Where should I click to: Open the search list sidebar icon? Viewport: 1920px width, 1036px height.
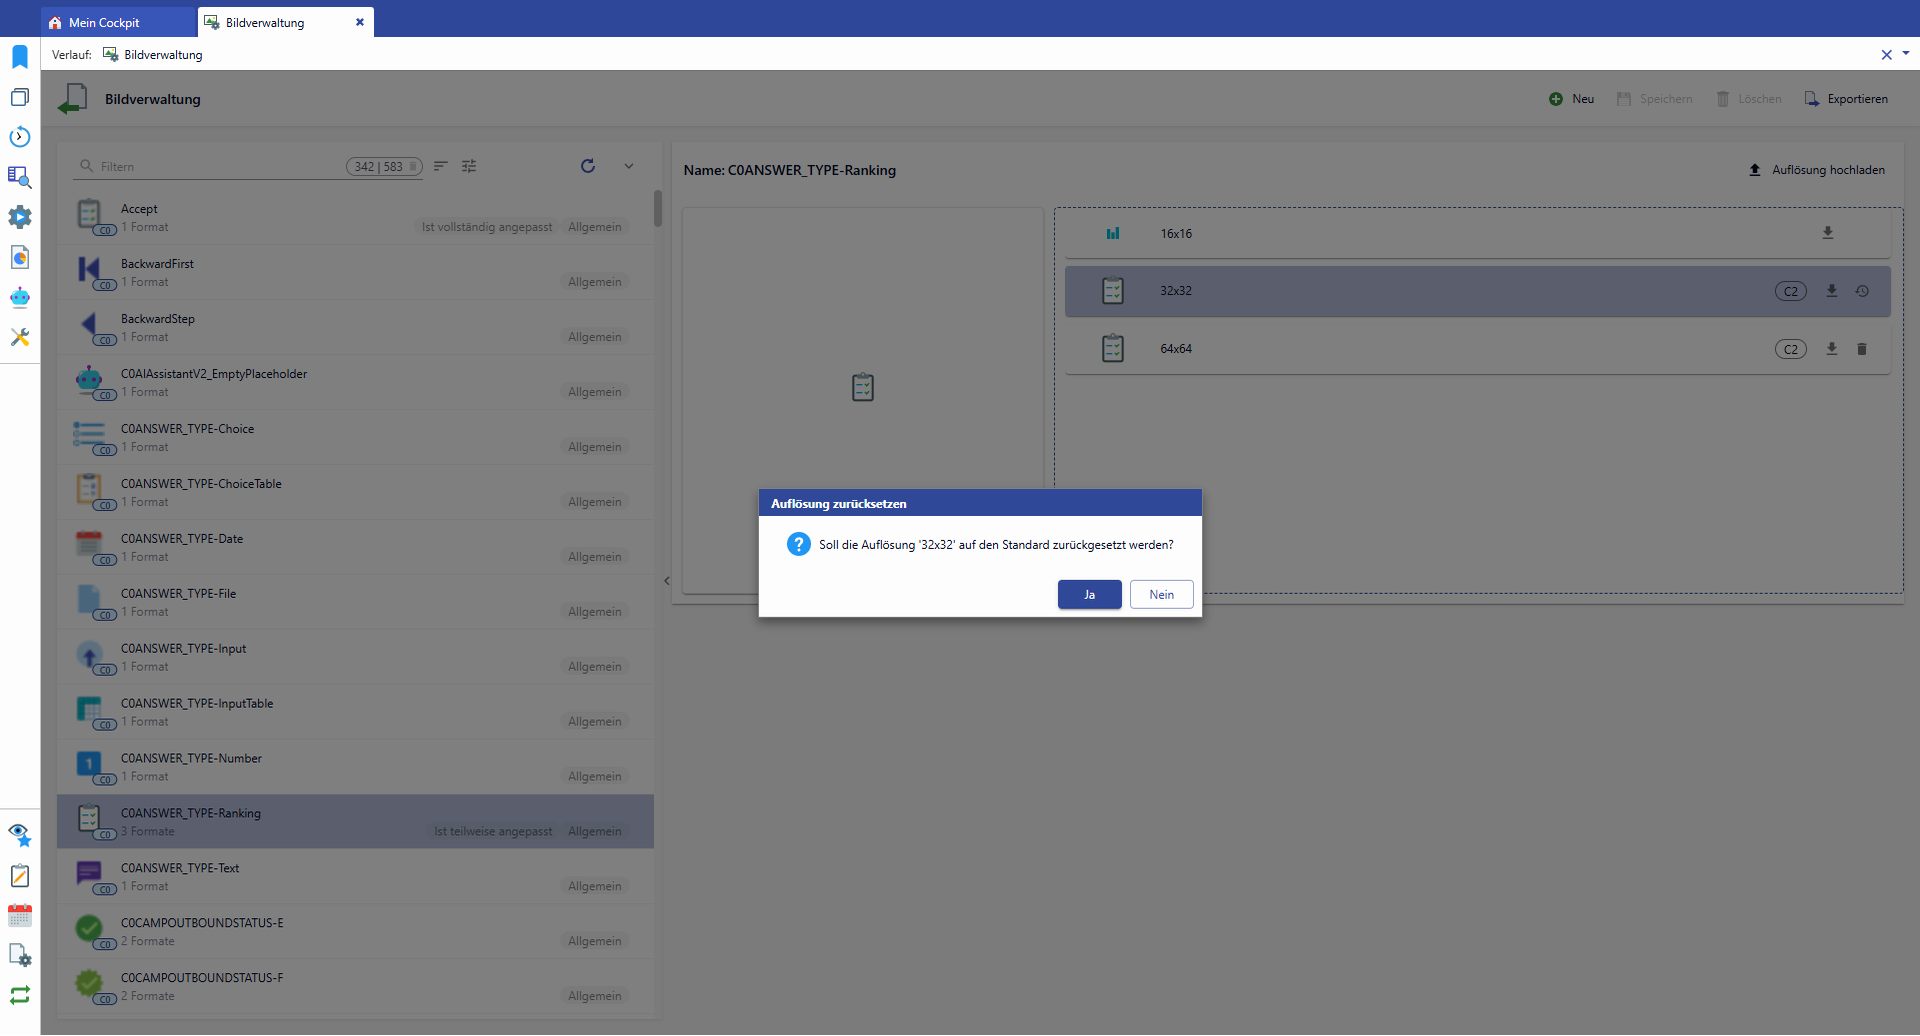(20, 177)
